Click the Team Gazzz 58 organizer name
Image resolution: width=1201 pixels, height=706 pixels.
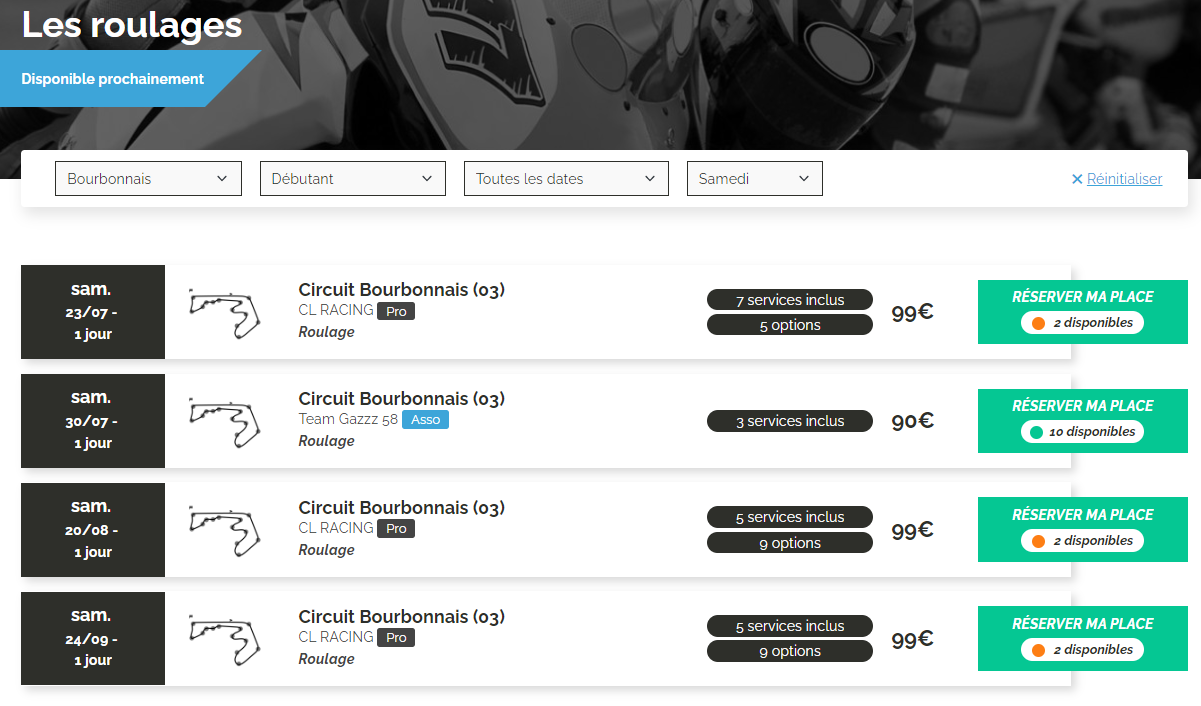click(x=348, y=419)
